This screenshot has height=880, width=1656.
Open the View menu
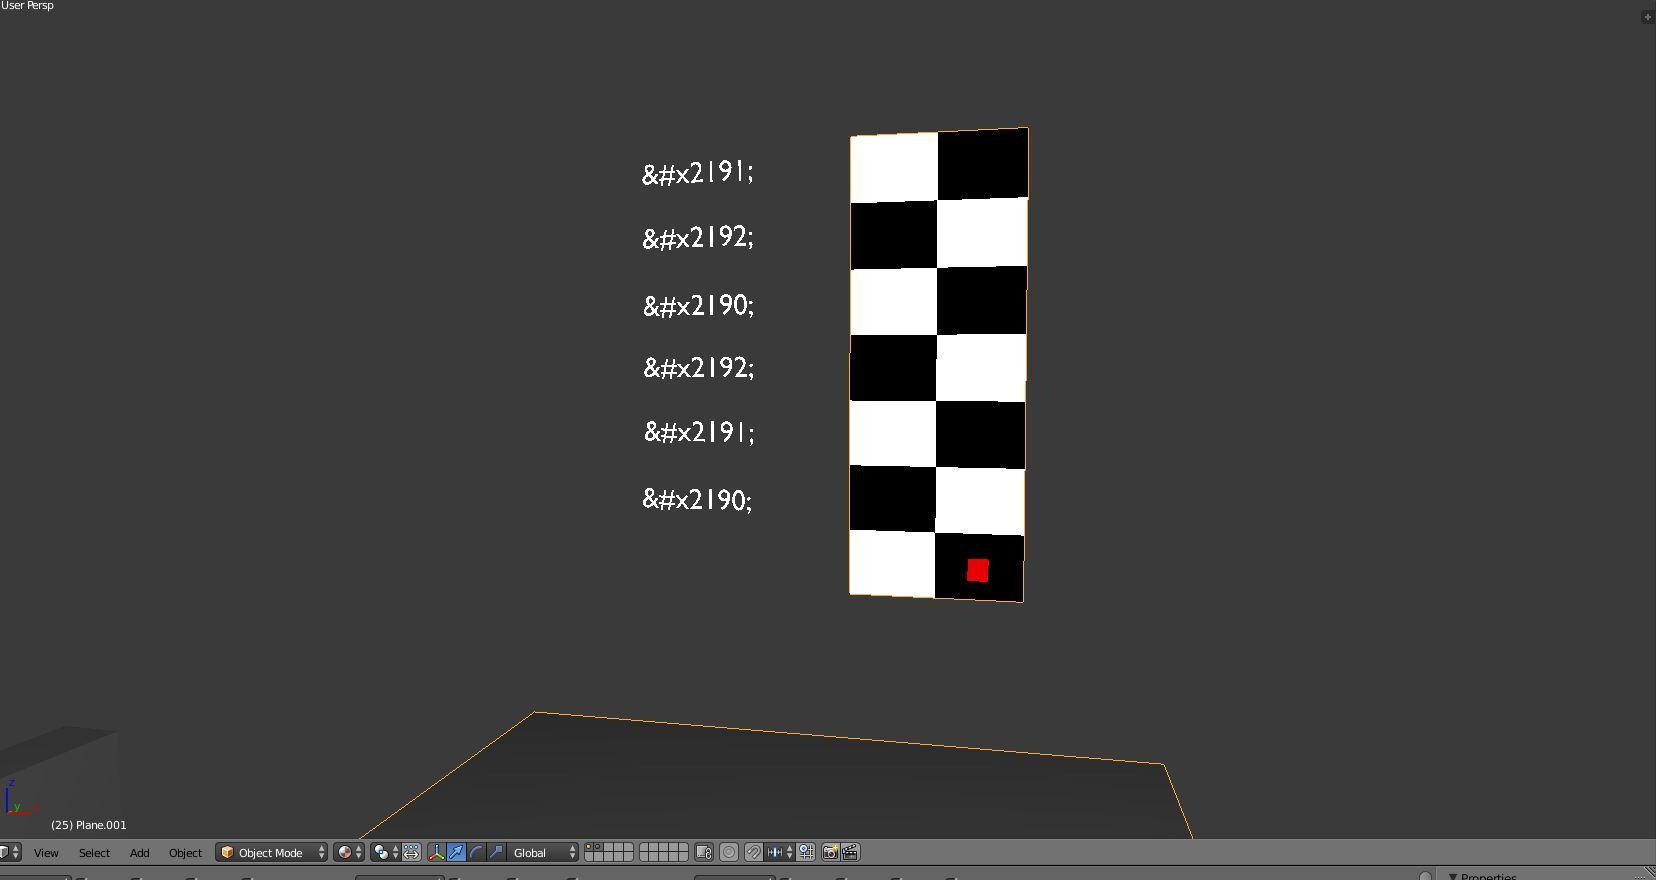(46, 853)
